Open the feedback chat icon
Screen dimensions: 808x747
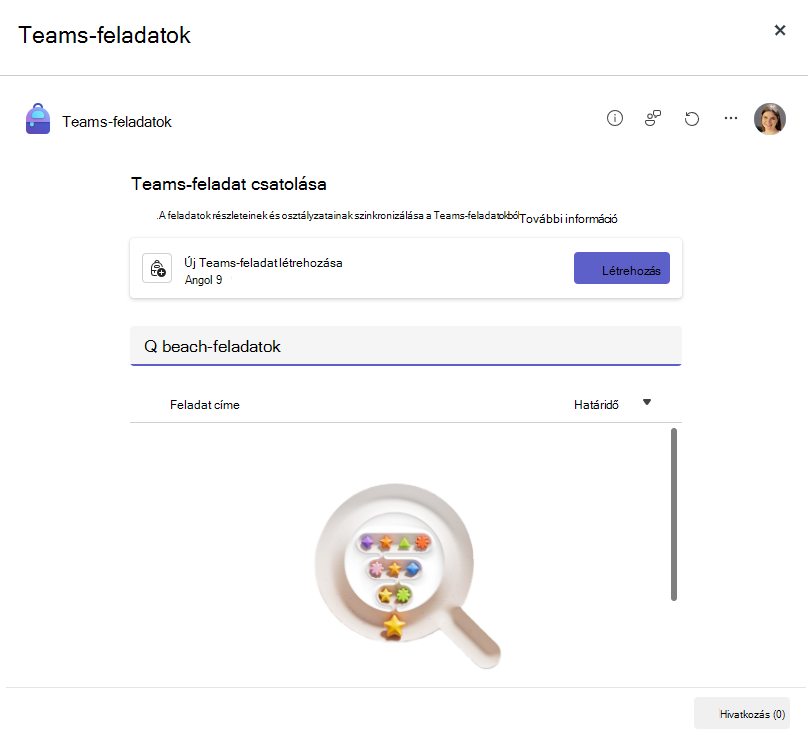point(653,118)
